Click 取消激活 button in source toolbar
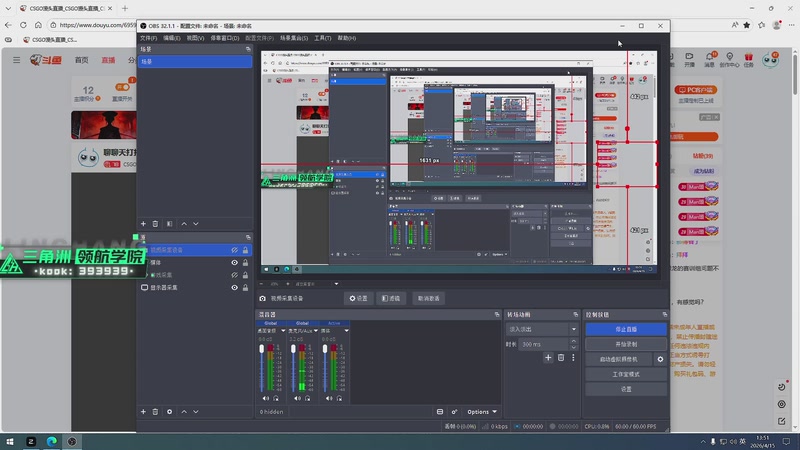 (429, 298)
